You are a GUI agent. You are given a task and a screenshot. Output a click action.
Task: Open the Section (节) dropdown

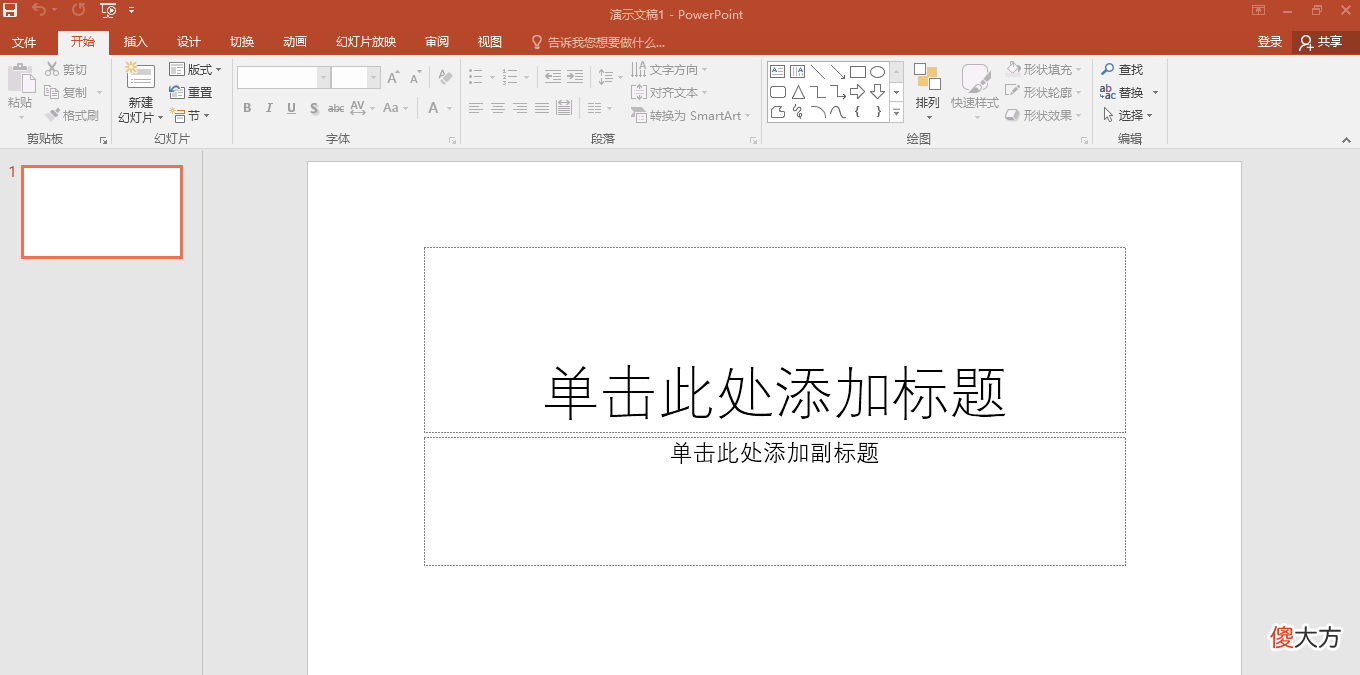point(190,115)
